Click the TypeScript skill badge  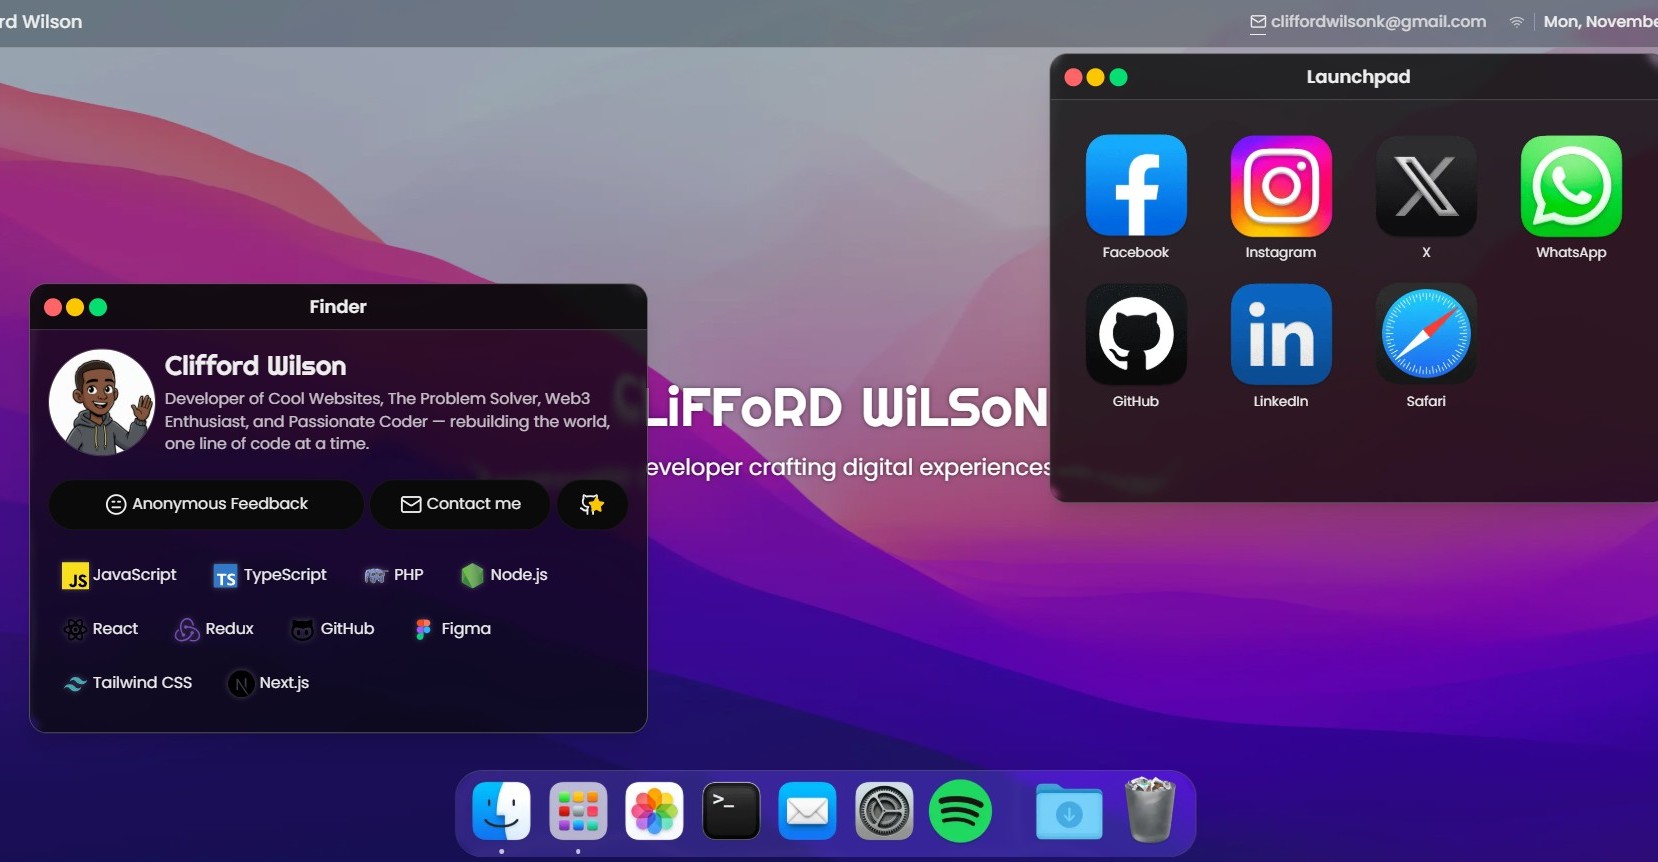click(270, 575)
